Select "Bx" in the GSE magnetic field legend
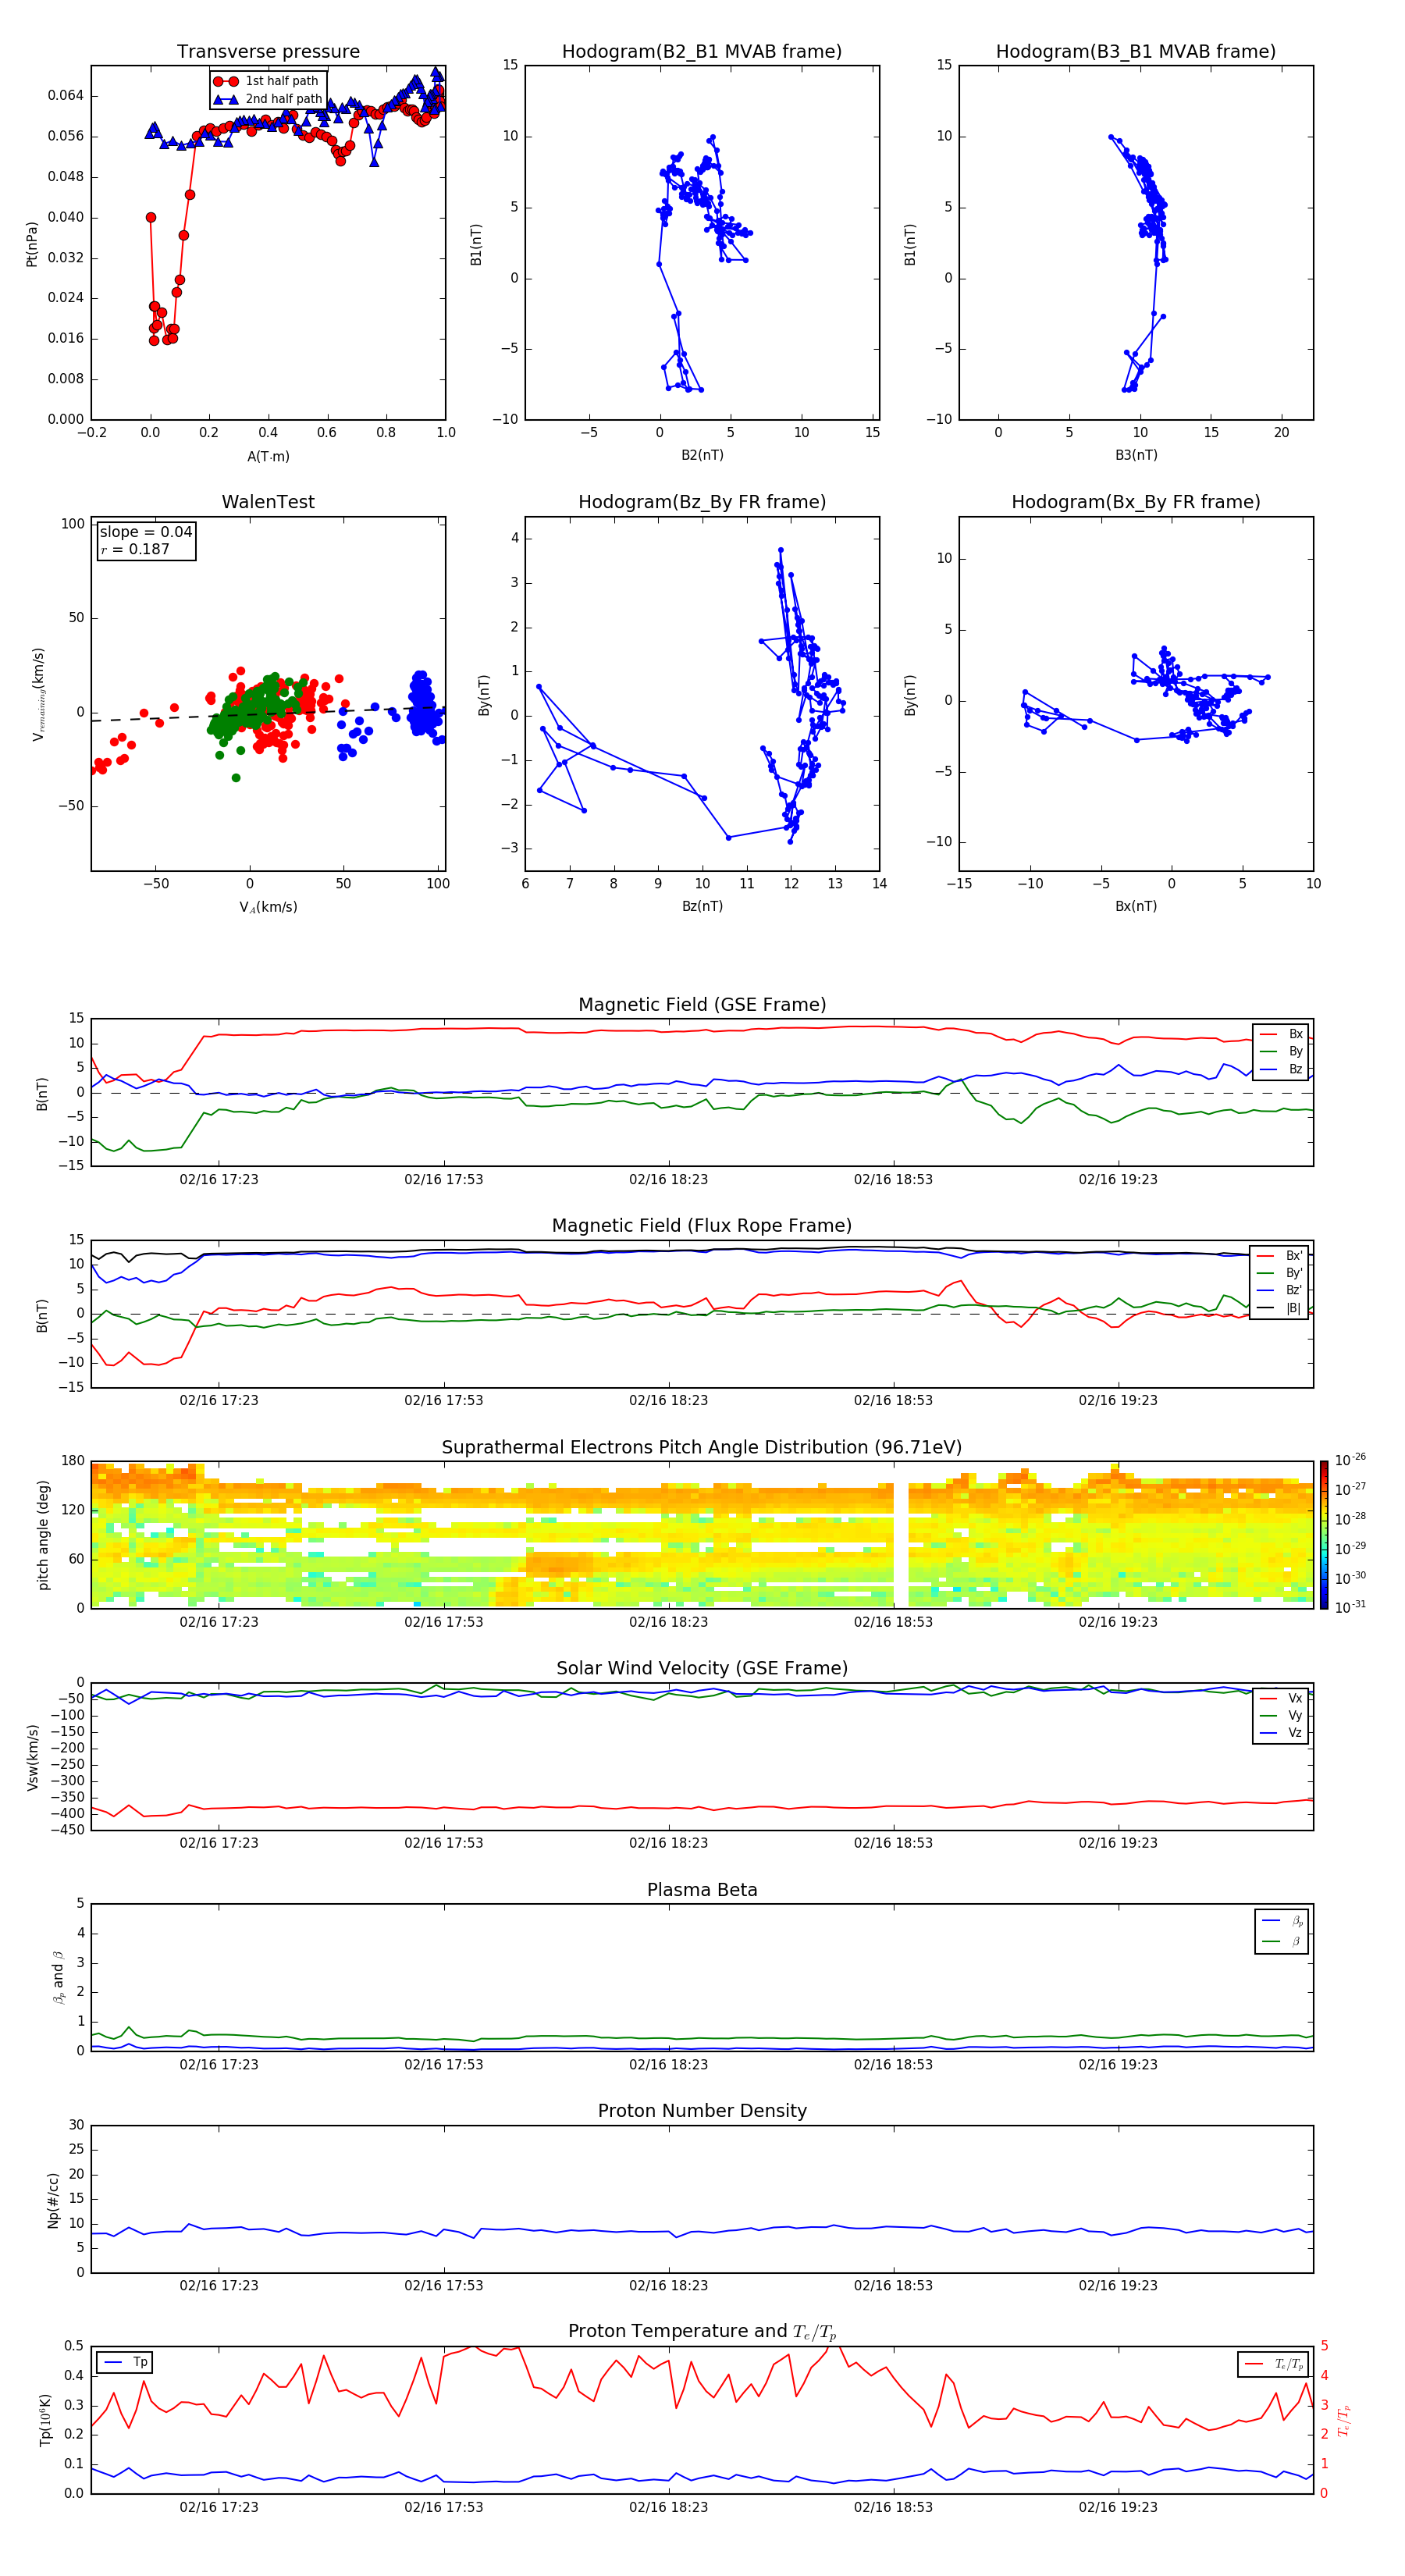The image size is (1405, 2576). (1282, 1034)
